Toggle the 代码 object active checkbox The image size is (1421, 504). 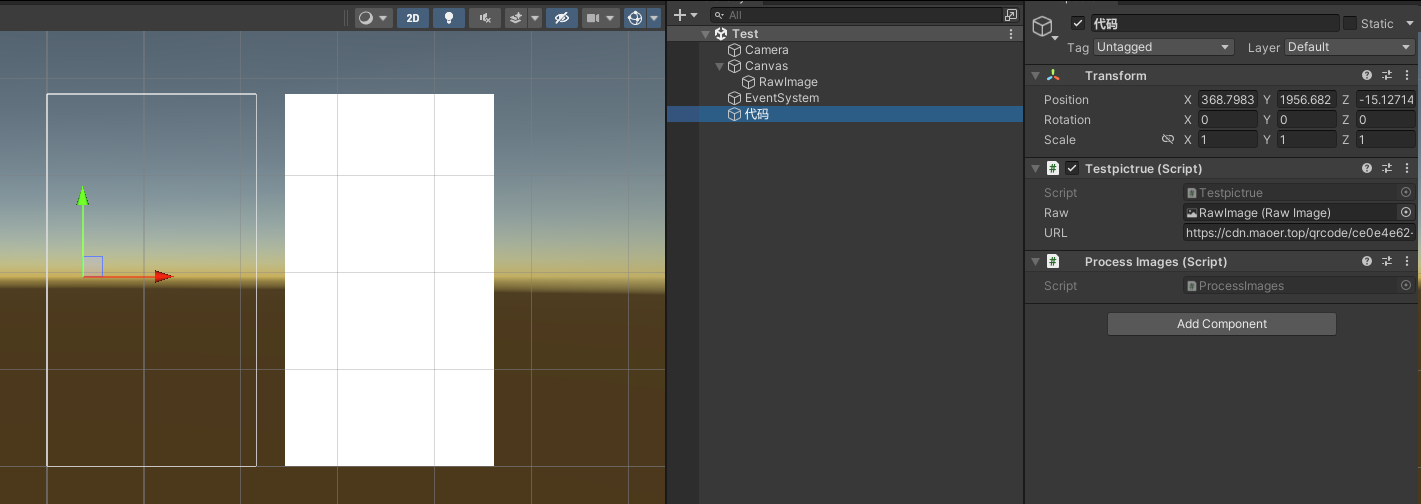point(1077,23)
